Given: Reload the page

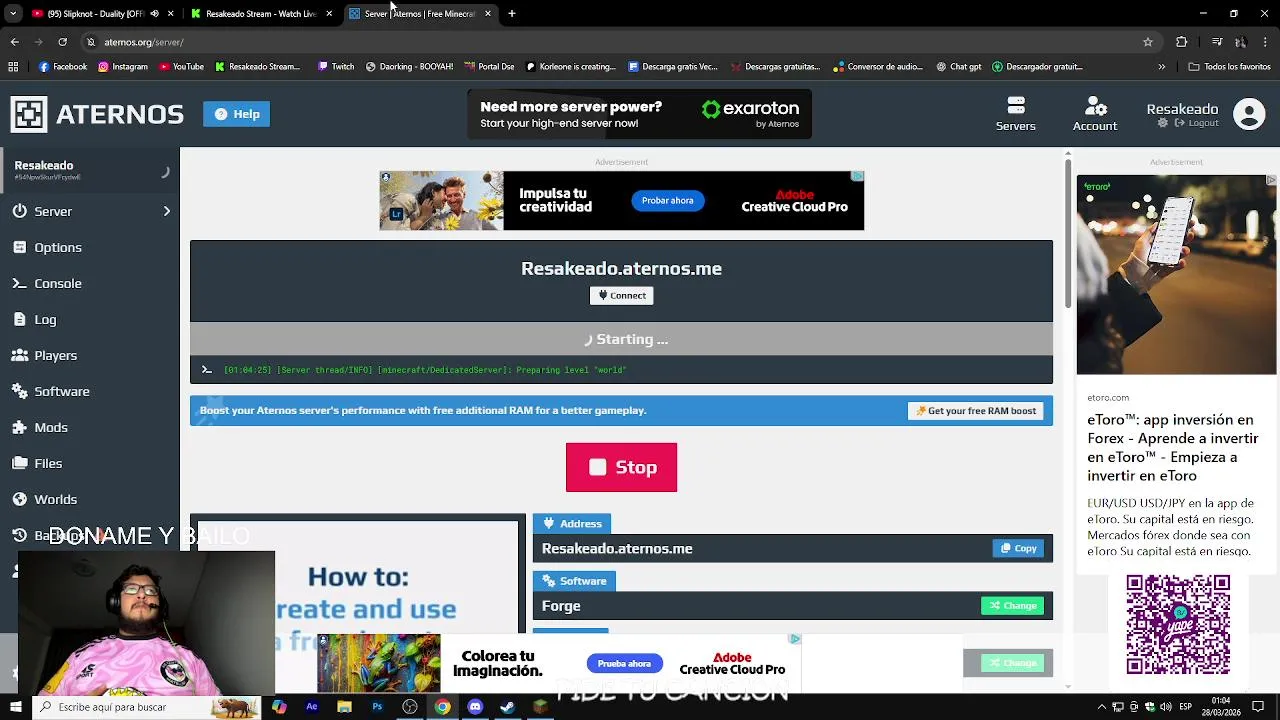Looking at the screenshot, I should [x=62, y=42].
